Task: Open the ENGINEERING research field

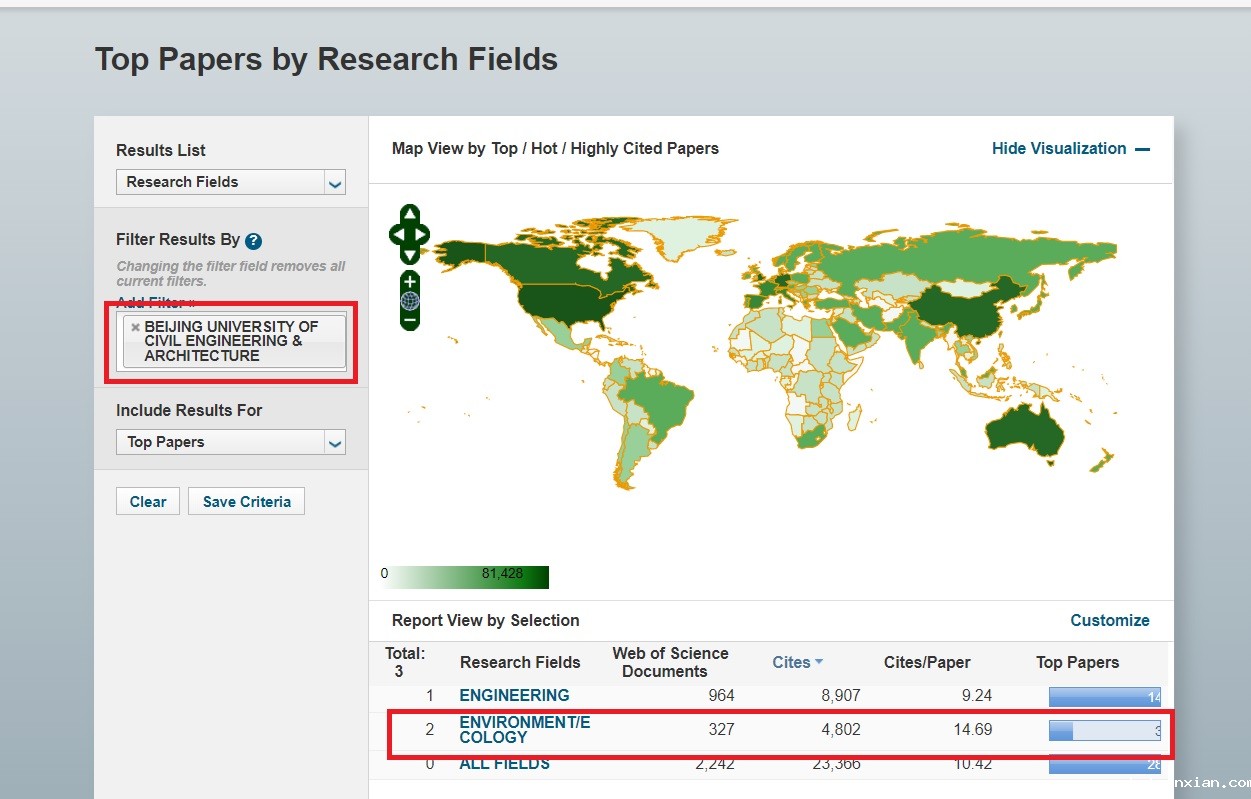Action: (x=514, y=695)
